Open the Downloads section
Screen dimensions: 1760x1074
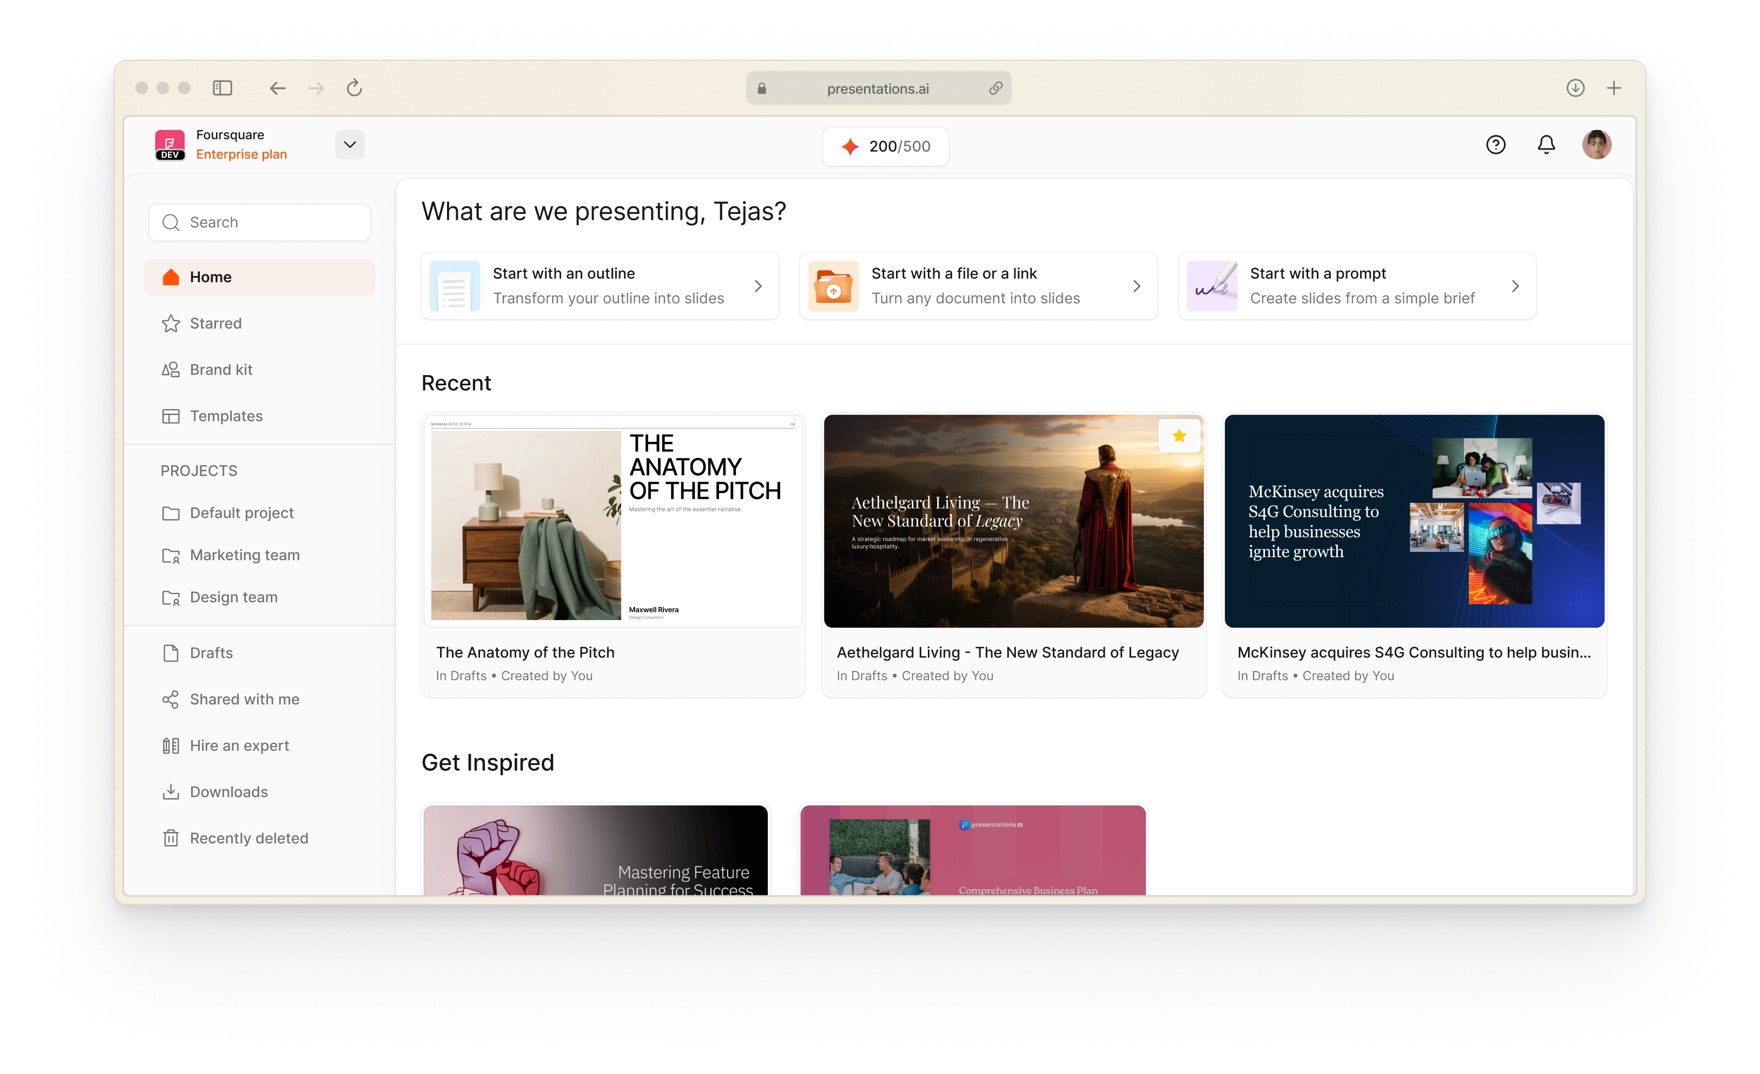260,792
